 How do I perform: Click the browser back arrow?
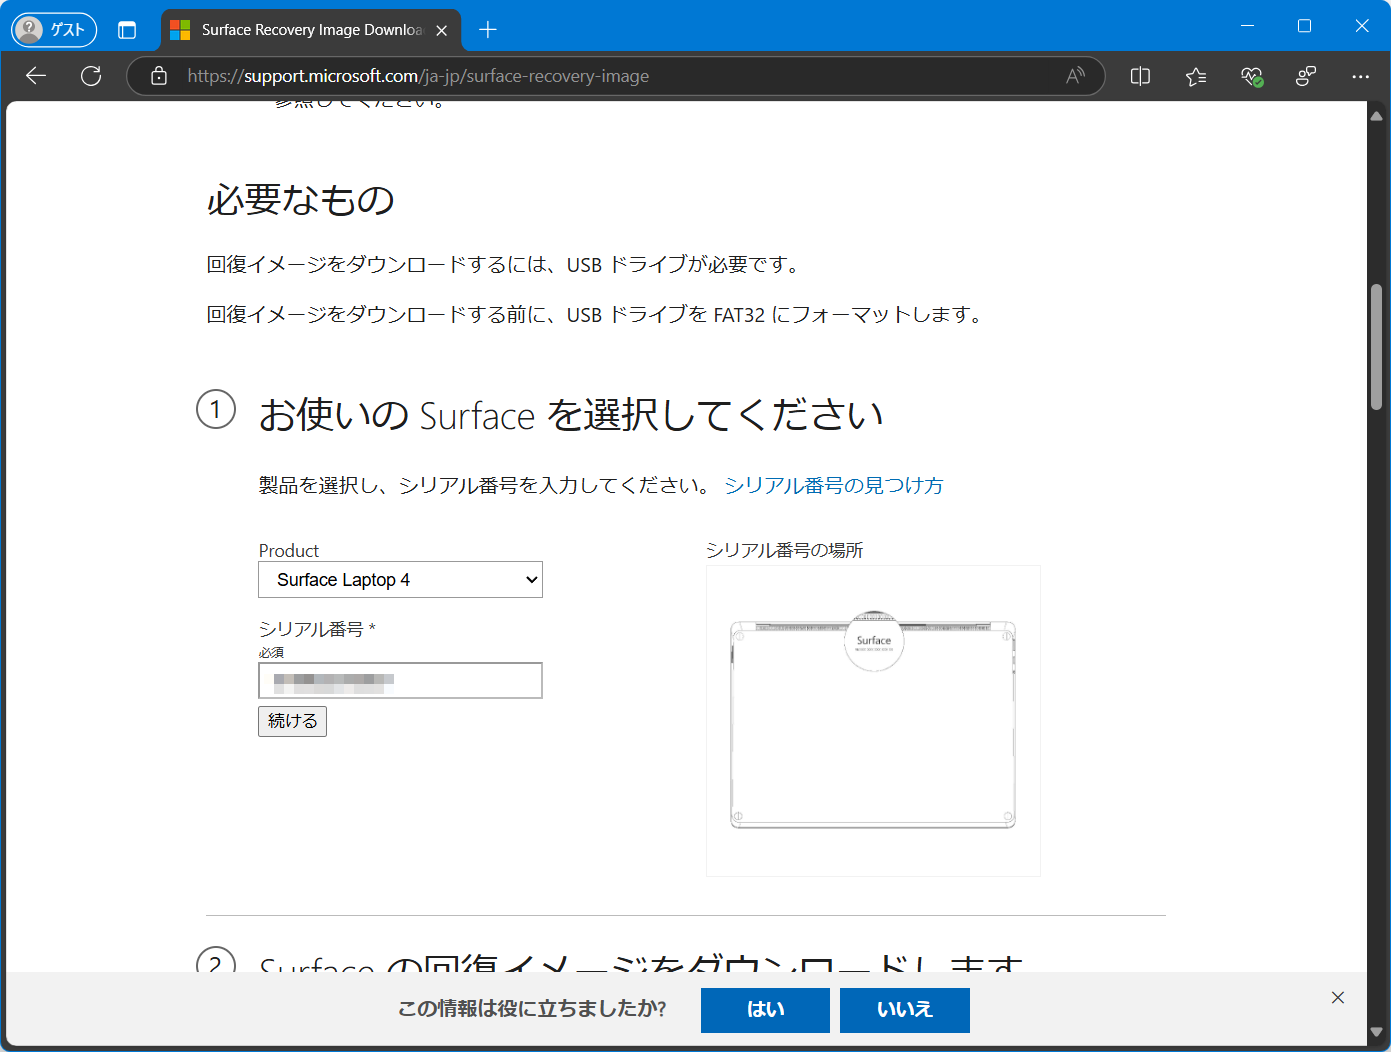click(36, 76)
